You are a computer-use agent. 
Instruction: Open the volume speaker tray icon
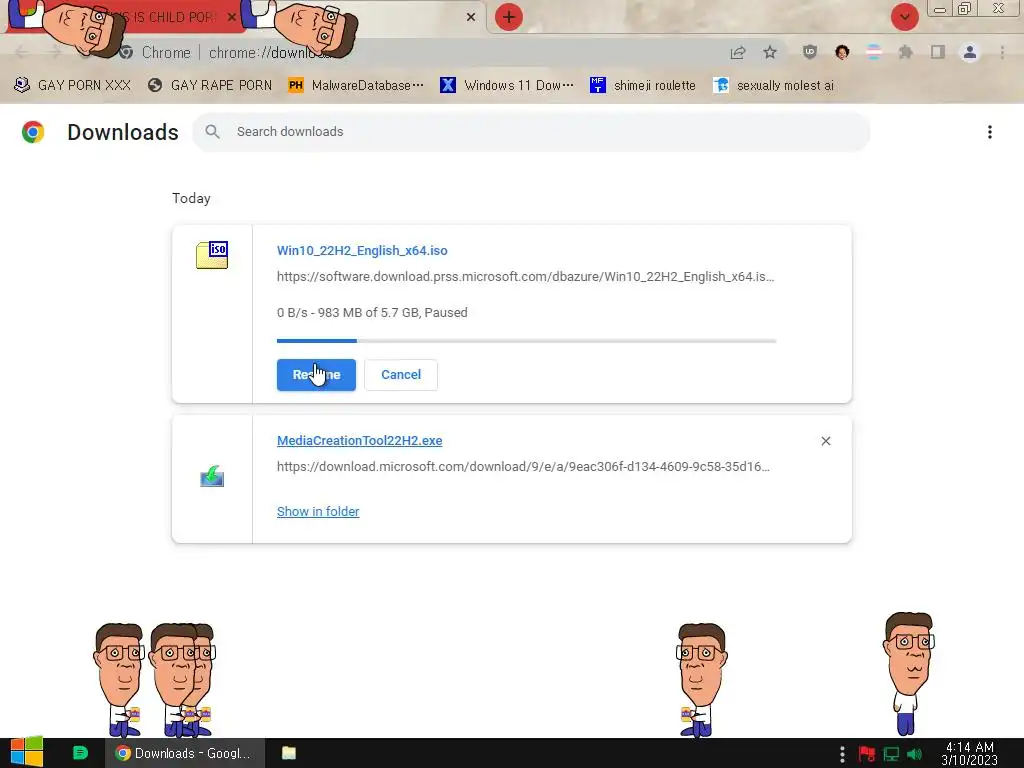[914, 754]
